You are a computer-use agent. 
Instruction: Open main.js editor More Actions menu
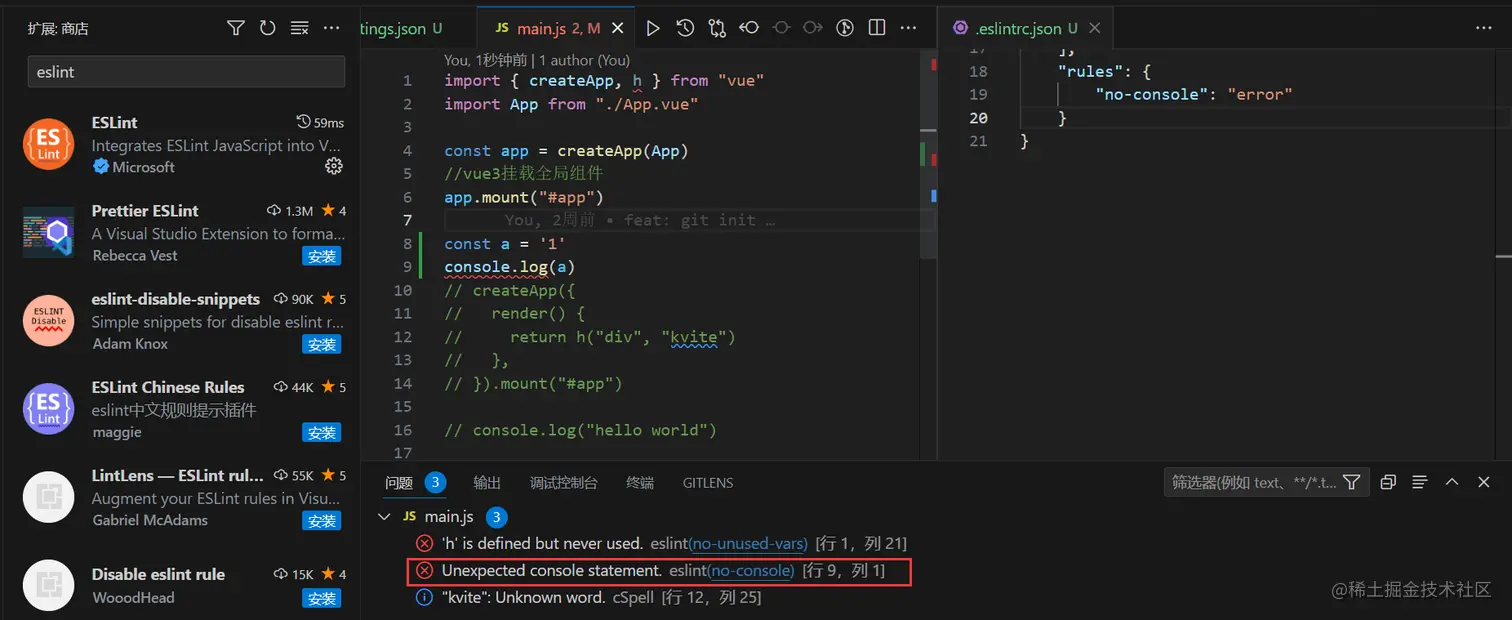908,28
